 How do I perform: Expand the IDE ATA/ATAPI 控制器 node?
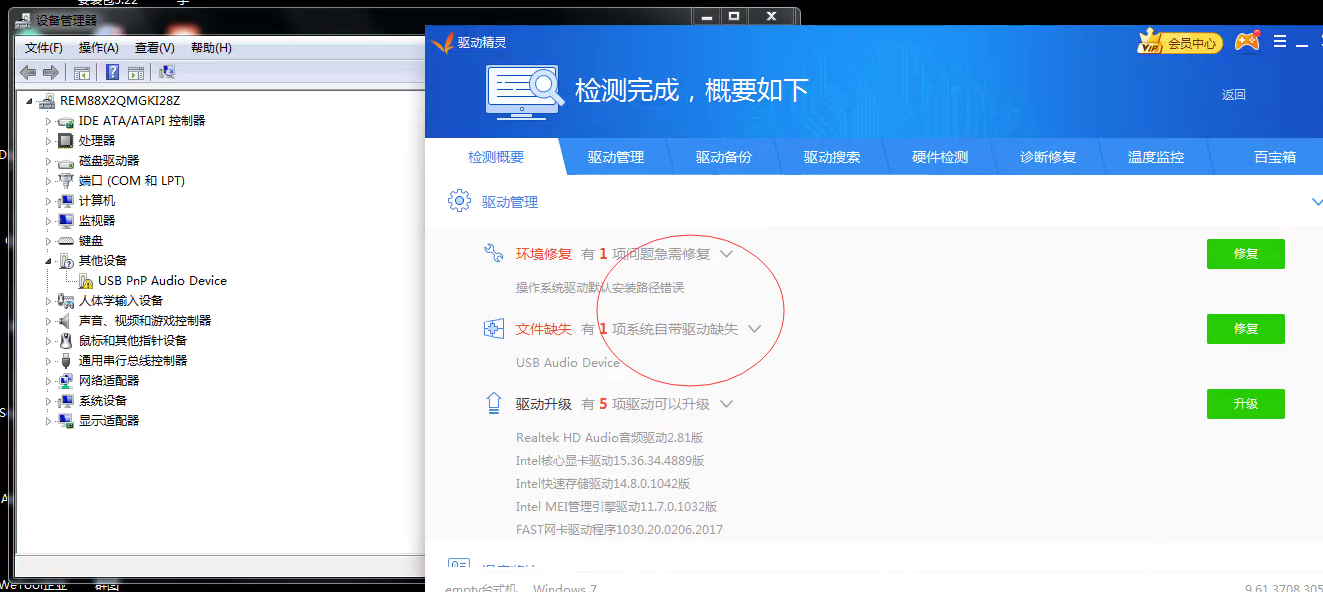click(x=48, y=120)
